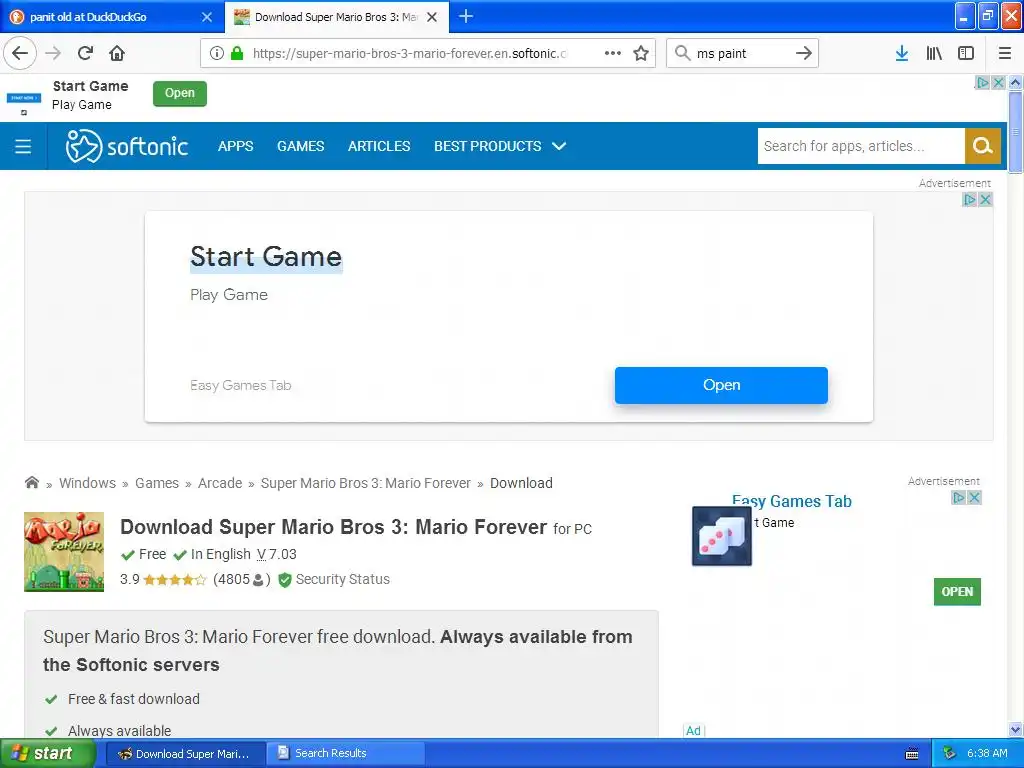Image resolution: width=1024 pixels, height=768 pixels.
Task: Open a new tab with plus button
Action: [x=466, y=16]
